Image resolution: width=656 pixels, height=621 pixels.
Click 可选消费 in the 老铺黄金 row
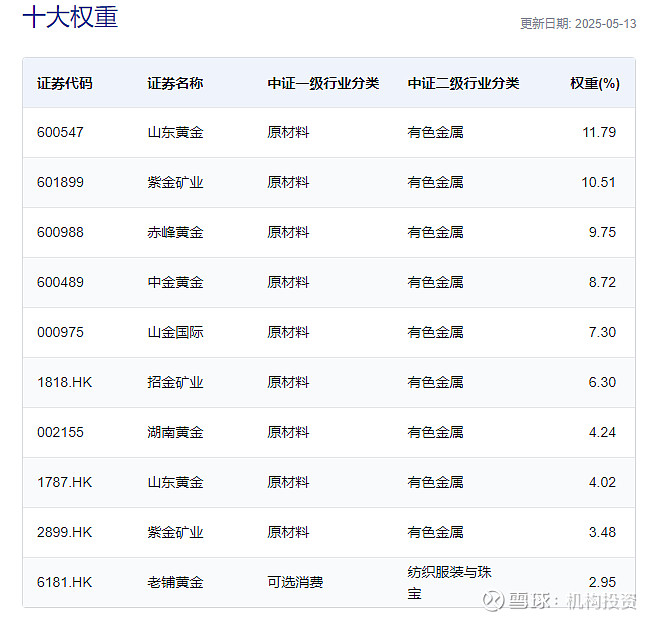(x=295, y=582)
